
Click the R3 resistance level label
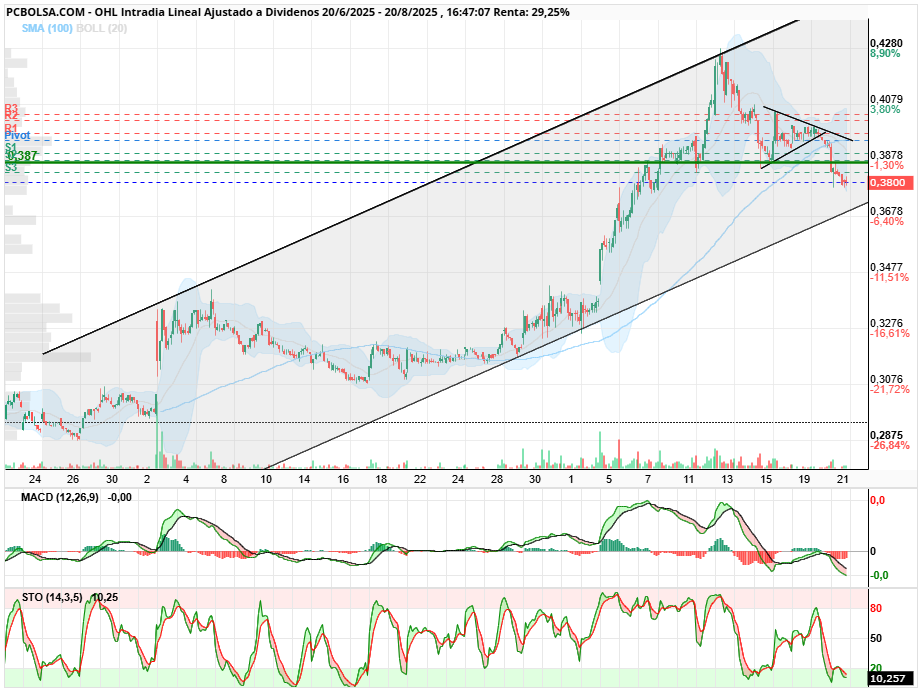click(11, 108)
